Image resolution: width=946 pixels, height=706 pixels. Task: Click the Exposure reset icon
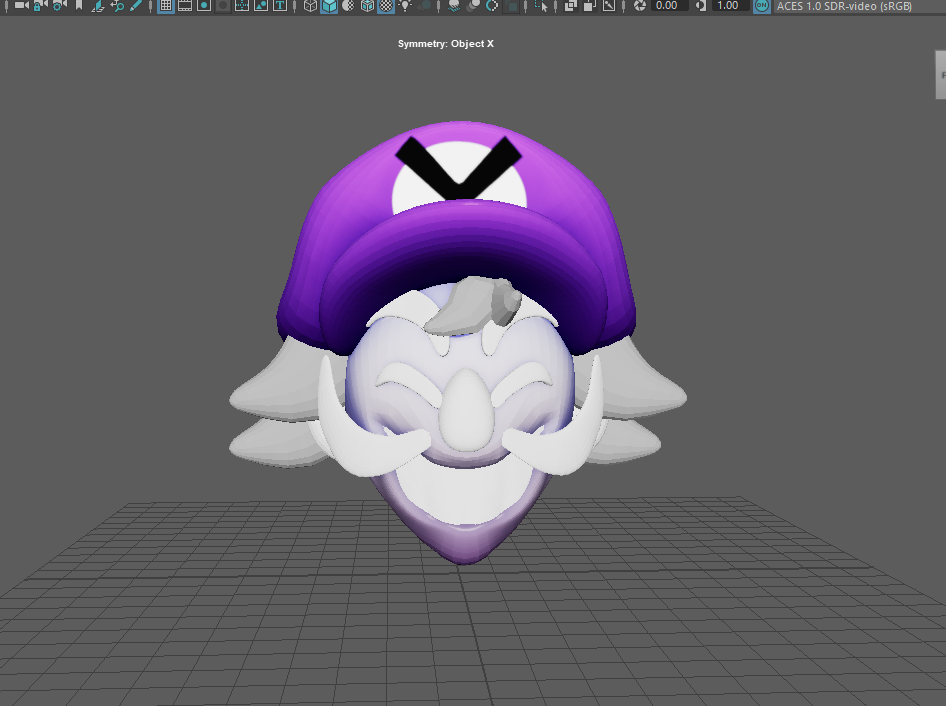[x=640, y=5]
